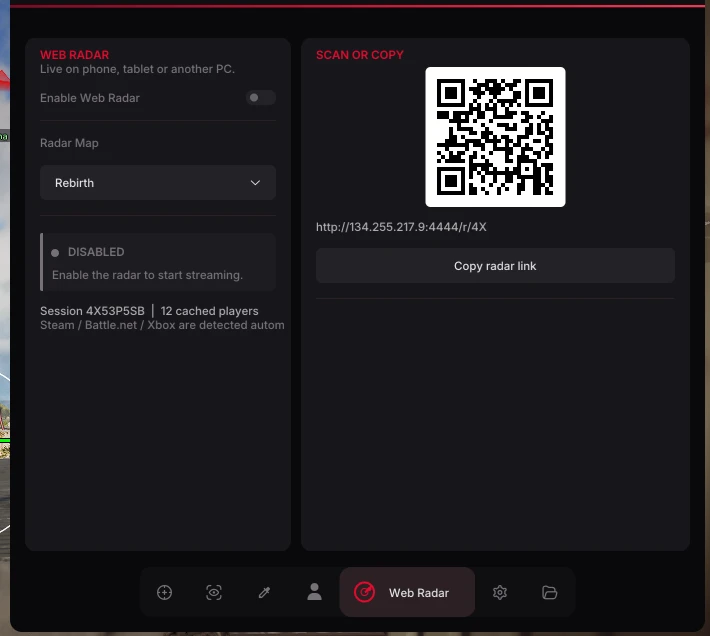Viewport: 710px width, 636px height.
Task: Open the aimbot crosshair tab icon
Action: tap(164, 592)
